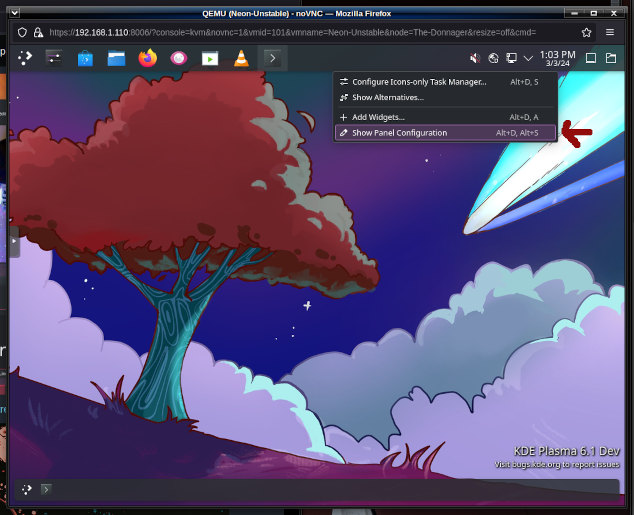Viewport: 634px width, 515px height.
Task: Minimize the Firefox noVNC window
Action: pyautogui.click(x=575, y=13)
